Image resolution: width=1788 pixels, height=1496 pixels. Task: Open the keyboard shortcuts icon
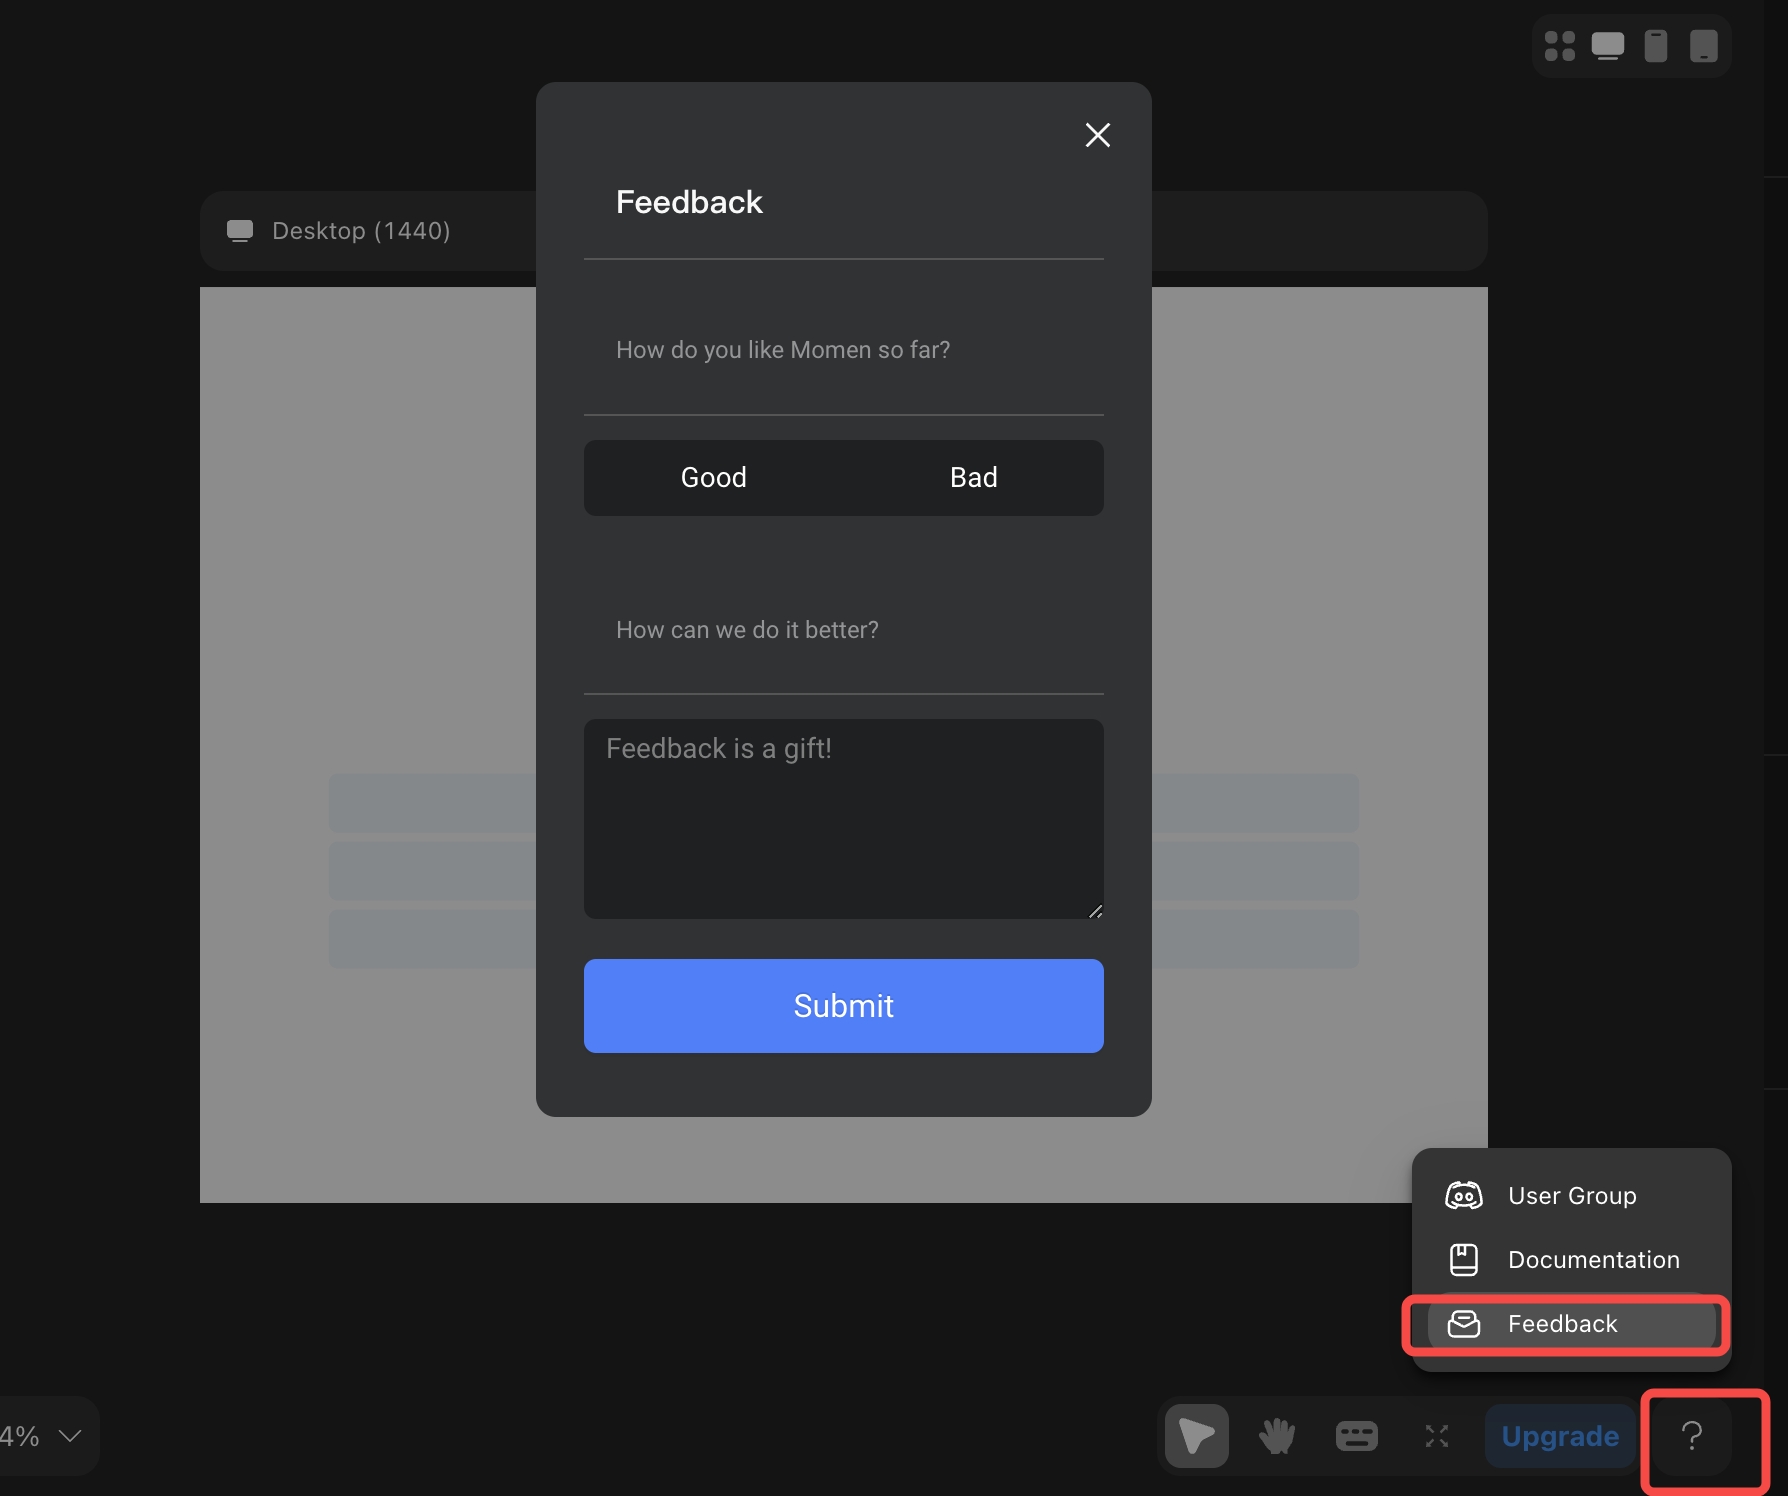1357,1436
